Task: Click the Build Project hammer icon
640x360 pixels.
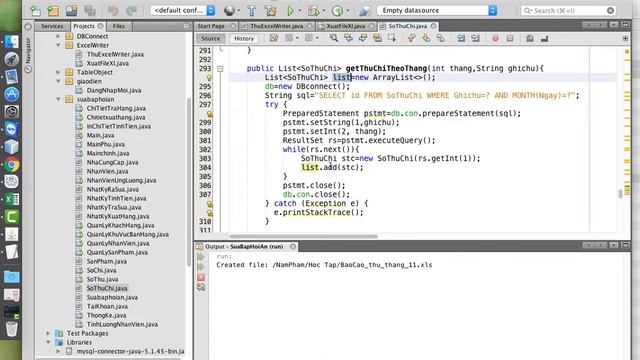Action: 252,11
